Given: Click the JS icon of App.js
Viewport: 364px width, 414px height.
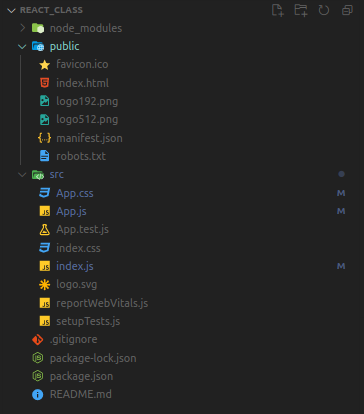Looking at the screenshot, I should tap(45, 211).
